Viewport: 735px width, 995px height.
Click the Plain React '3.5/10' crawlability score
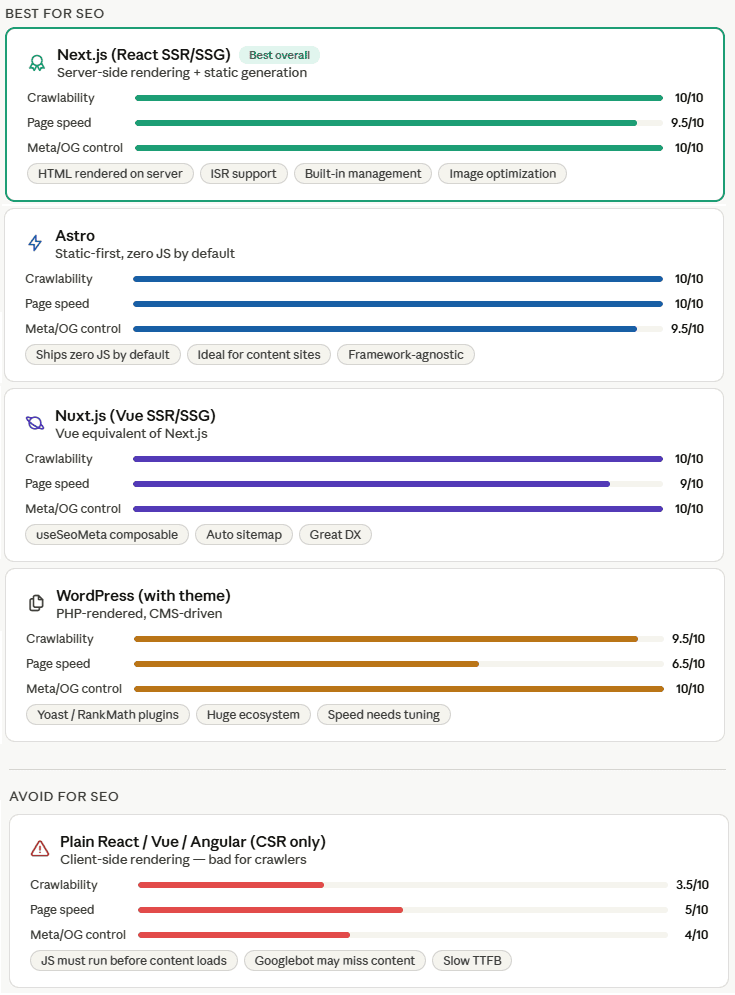tap(692, 885)
